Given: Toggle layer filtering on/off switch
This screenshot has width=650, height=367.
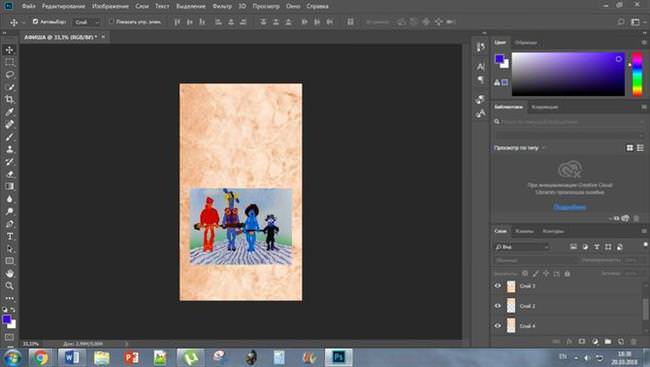Looking at the screenshot, I should tap(645, 245).
